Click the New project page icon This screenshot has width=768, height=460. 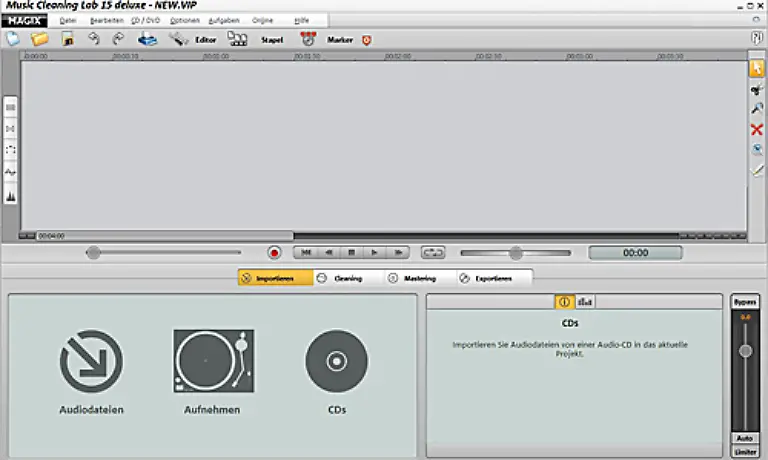[13, 39]
